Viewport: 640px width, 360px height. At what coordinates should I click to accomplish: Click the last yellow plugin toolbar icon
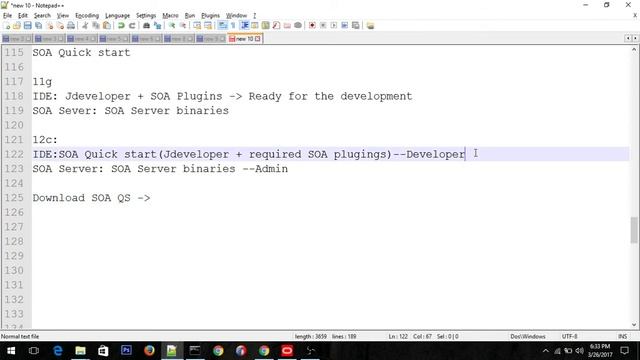(370, 26)
